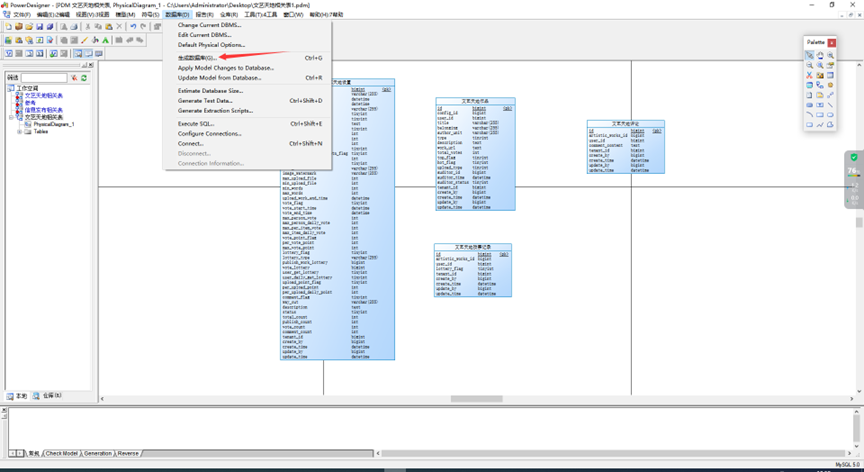Choose Apply Model Changes to Database
The image size is (864, 472).
(226, 68)
